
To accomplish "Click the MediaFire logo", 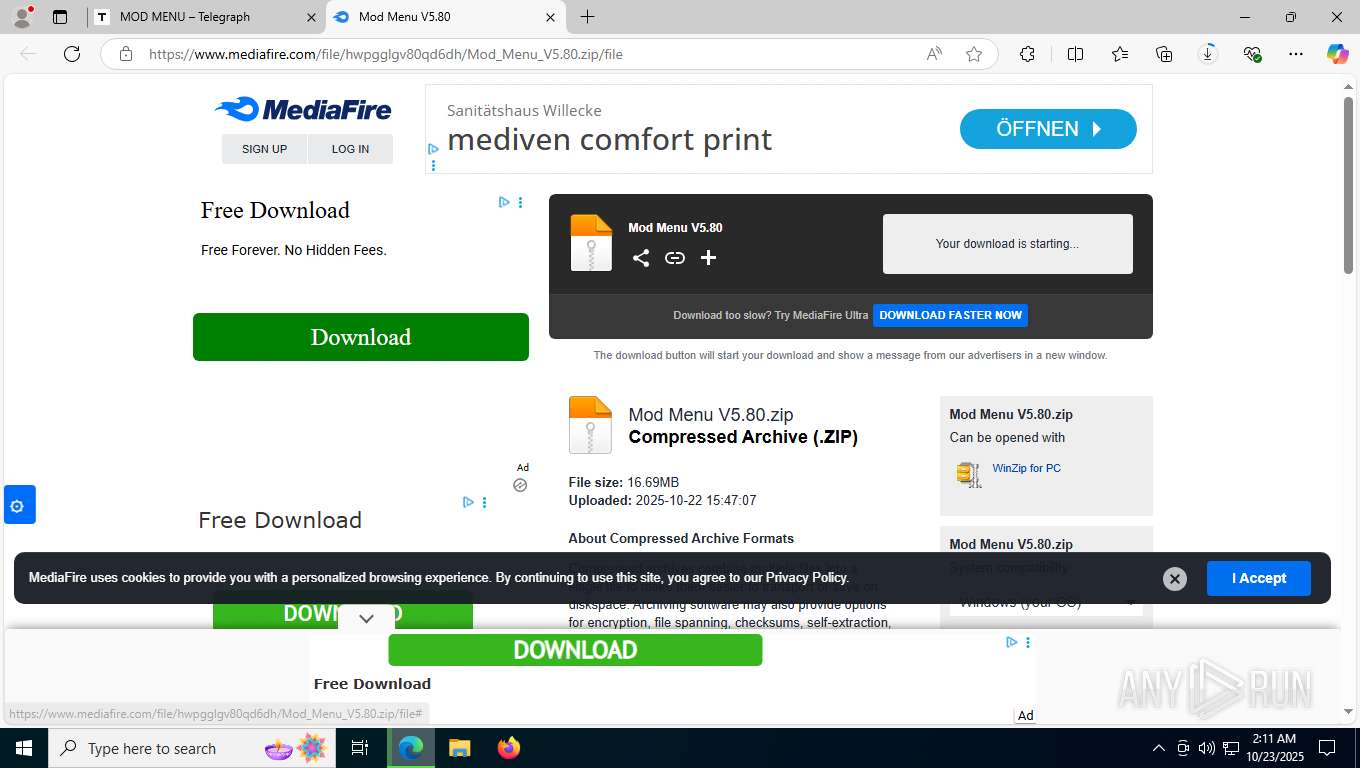I will tap(303, 109).
